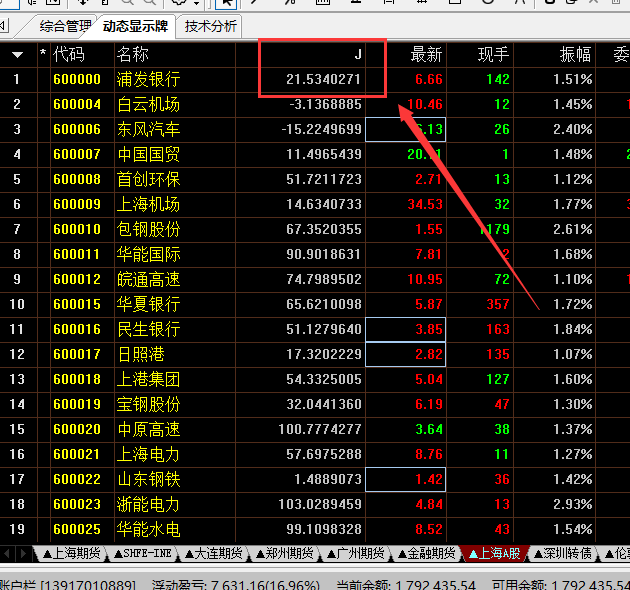Sort by the 现手 column header
The image size is (630, 590).
(494, 54)
